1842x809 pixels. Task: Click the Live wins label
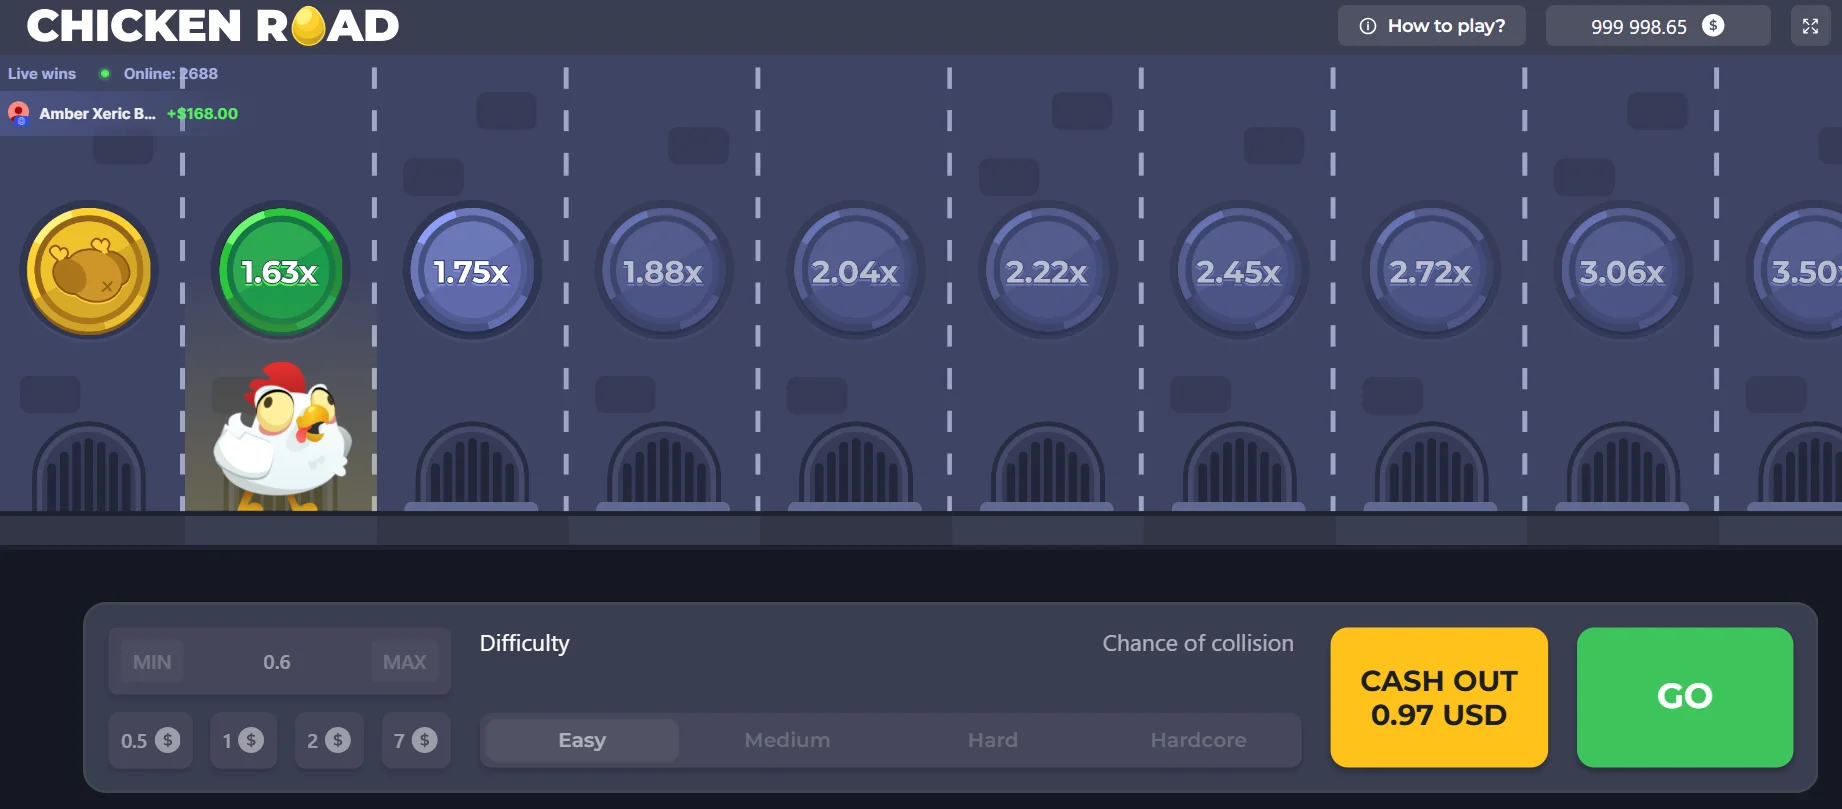(42, 74)
